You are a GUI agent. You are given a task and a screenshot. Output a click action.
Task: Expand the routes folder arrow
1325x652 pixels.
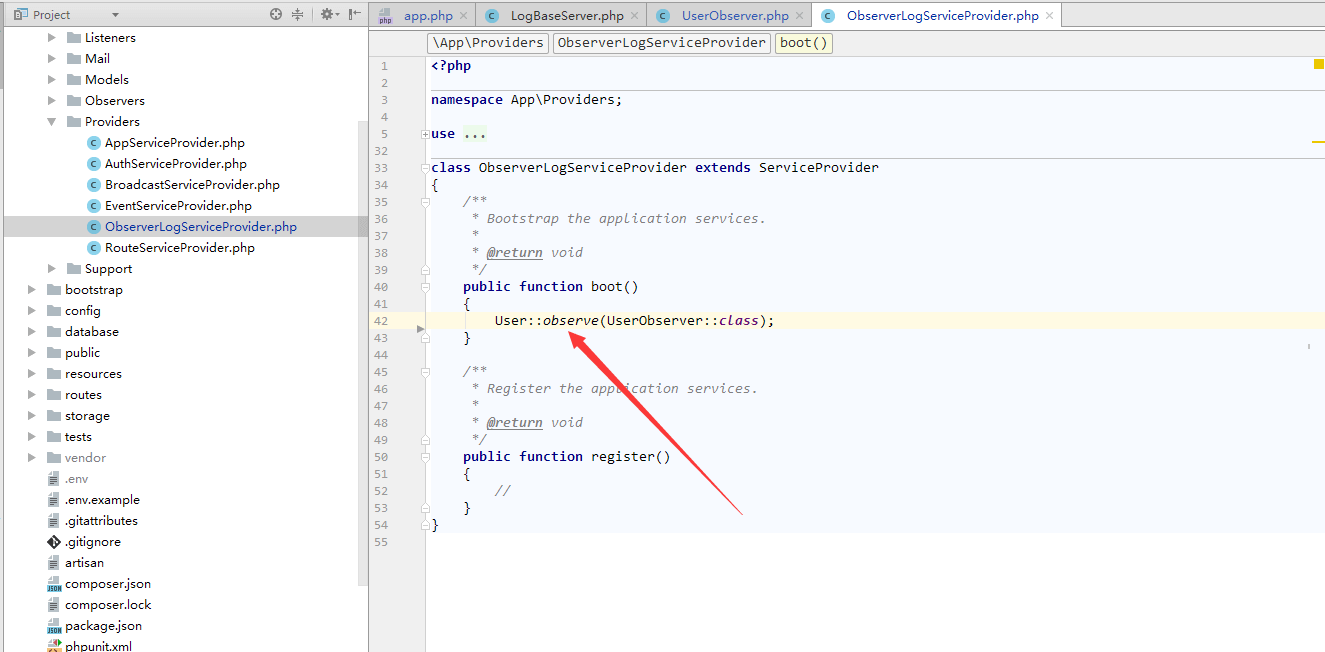tap(32, 394)
